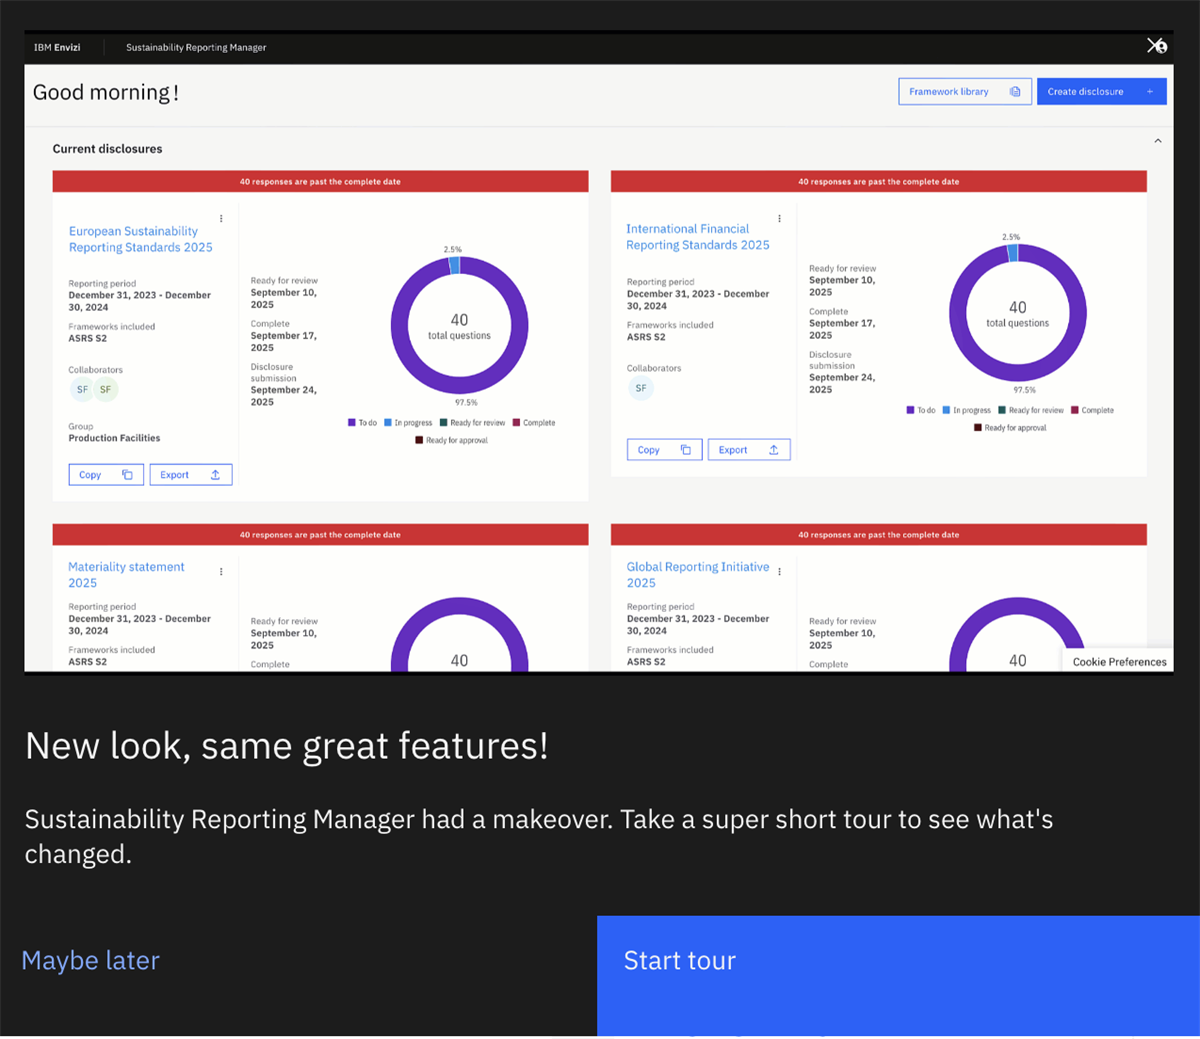Open the overflow menu on Global Reporting Initiative card
This screenshot has width=1200, height=1039.
[x=779, y=572]
